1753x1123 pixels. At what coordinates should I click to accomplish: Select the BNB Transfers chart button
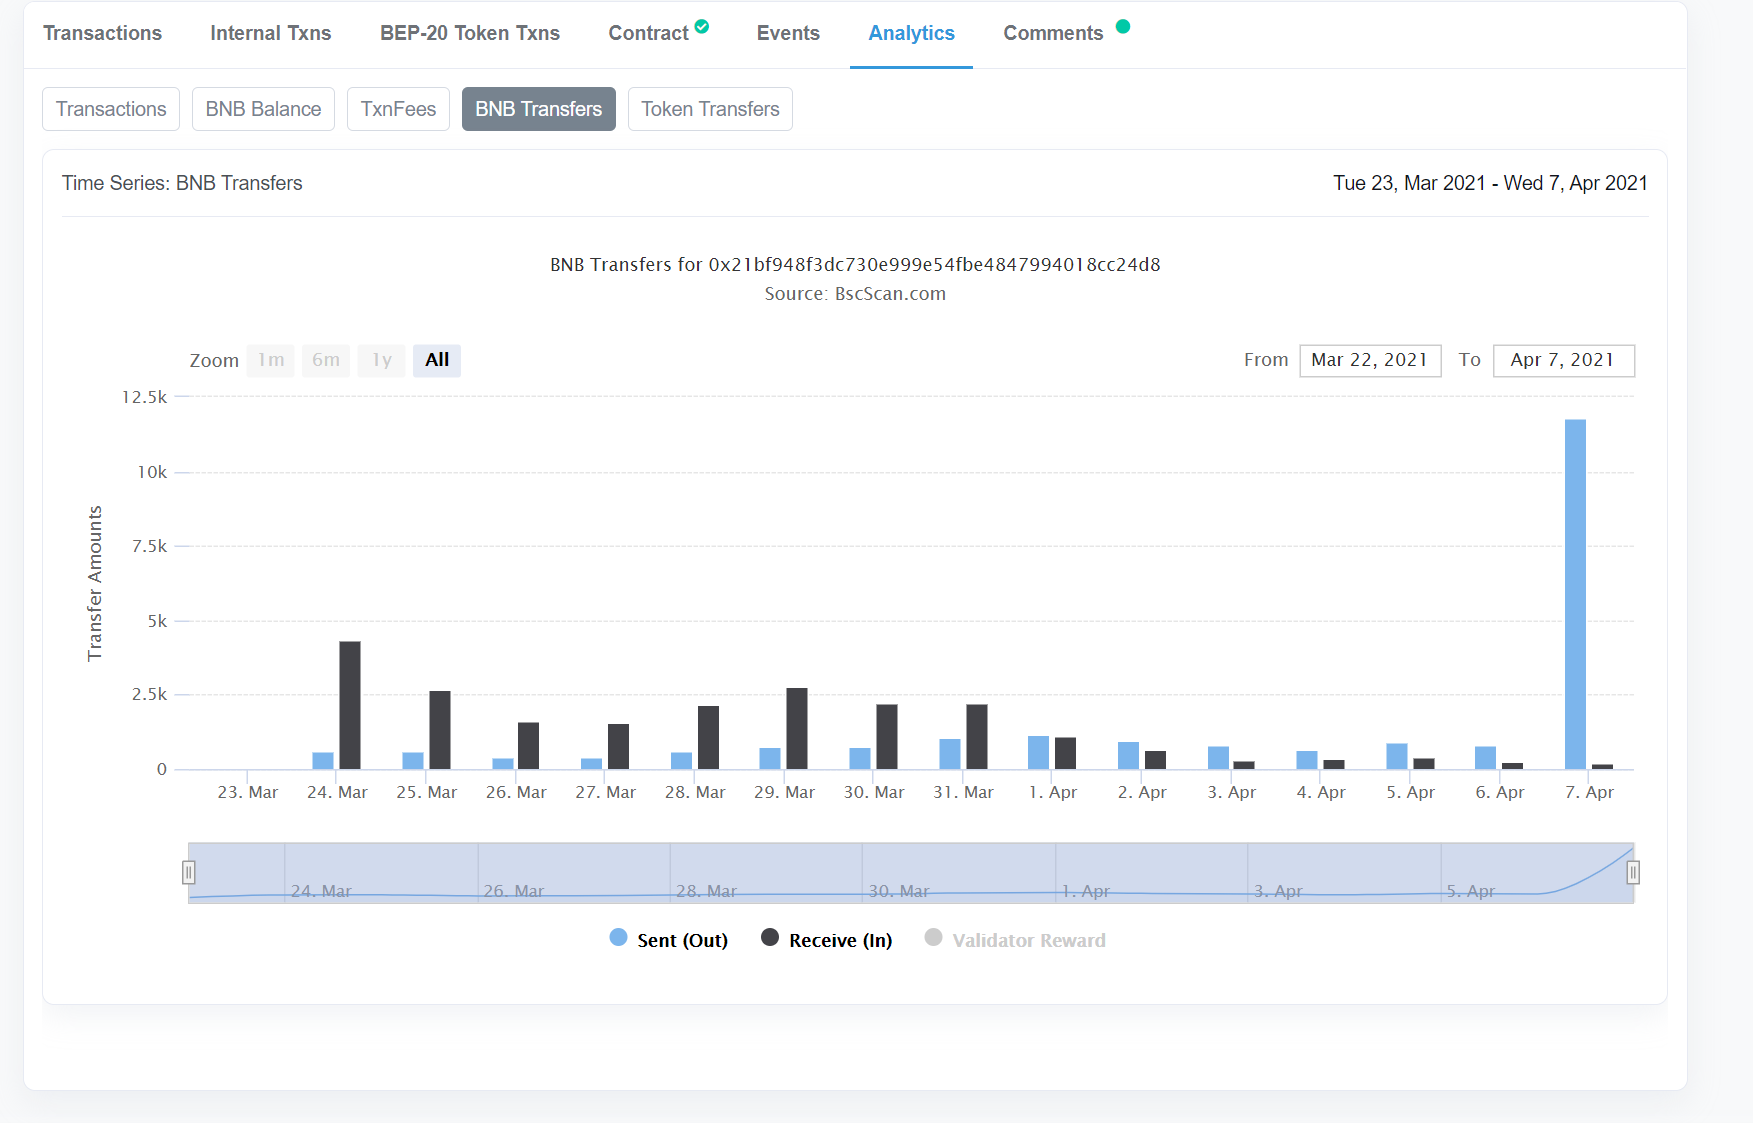539,109
